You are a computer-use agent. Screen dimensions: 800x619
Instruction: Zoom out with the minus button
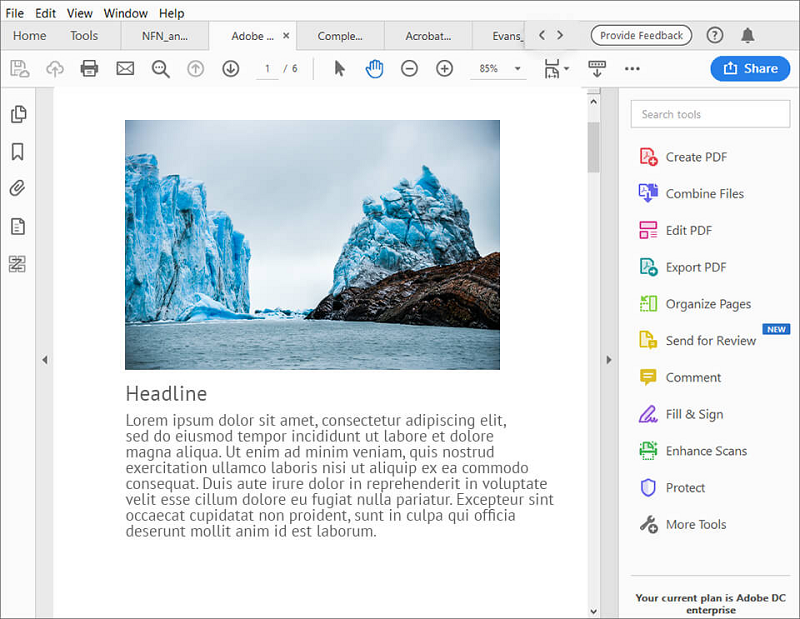(409, 69)
